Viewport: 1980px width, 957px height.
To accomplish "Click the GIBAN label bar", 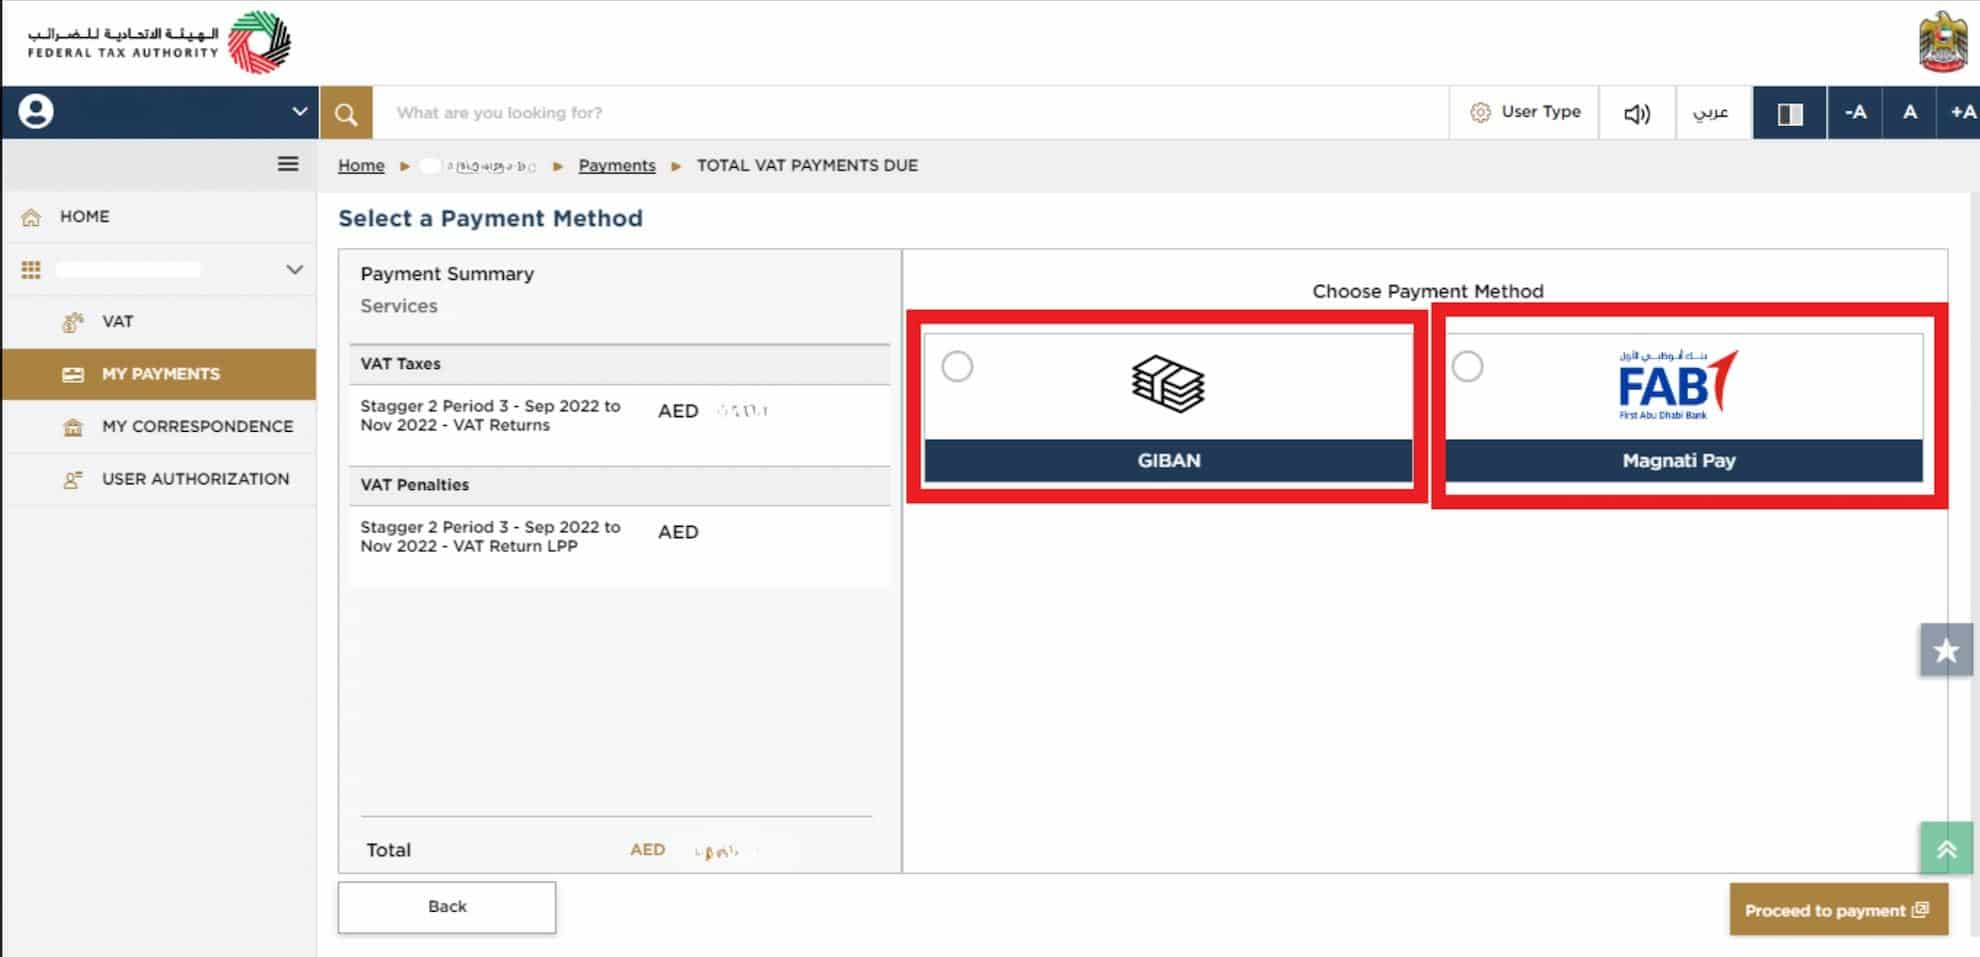I will 1168,461.
